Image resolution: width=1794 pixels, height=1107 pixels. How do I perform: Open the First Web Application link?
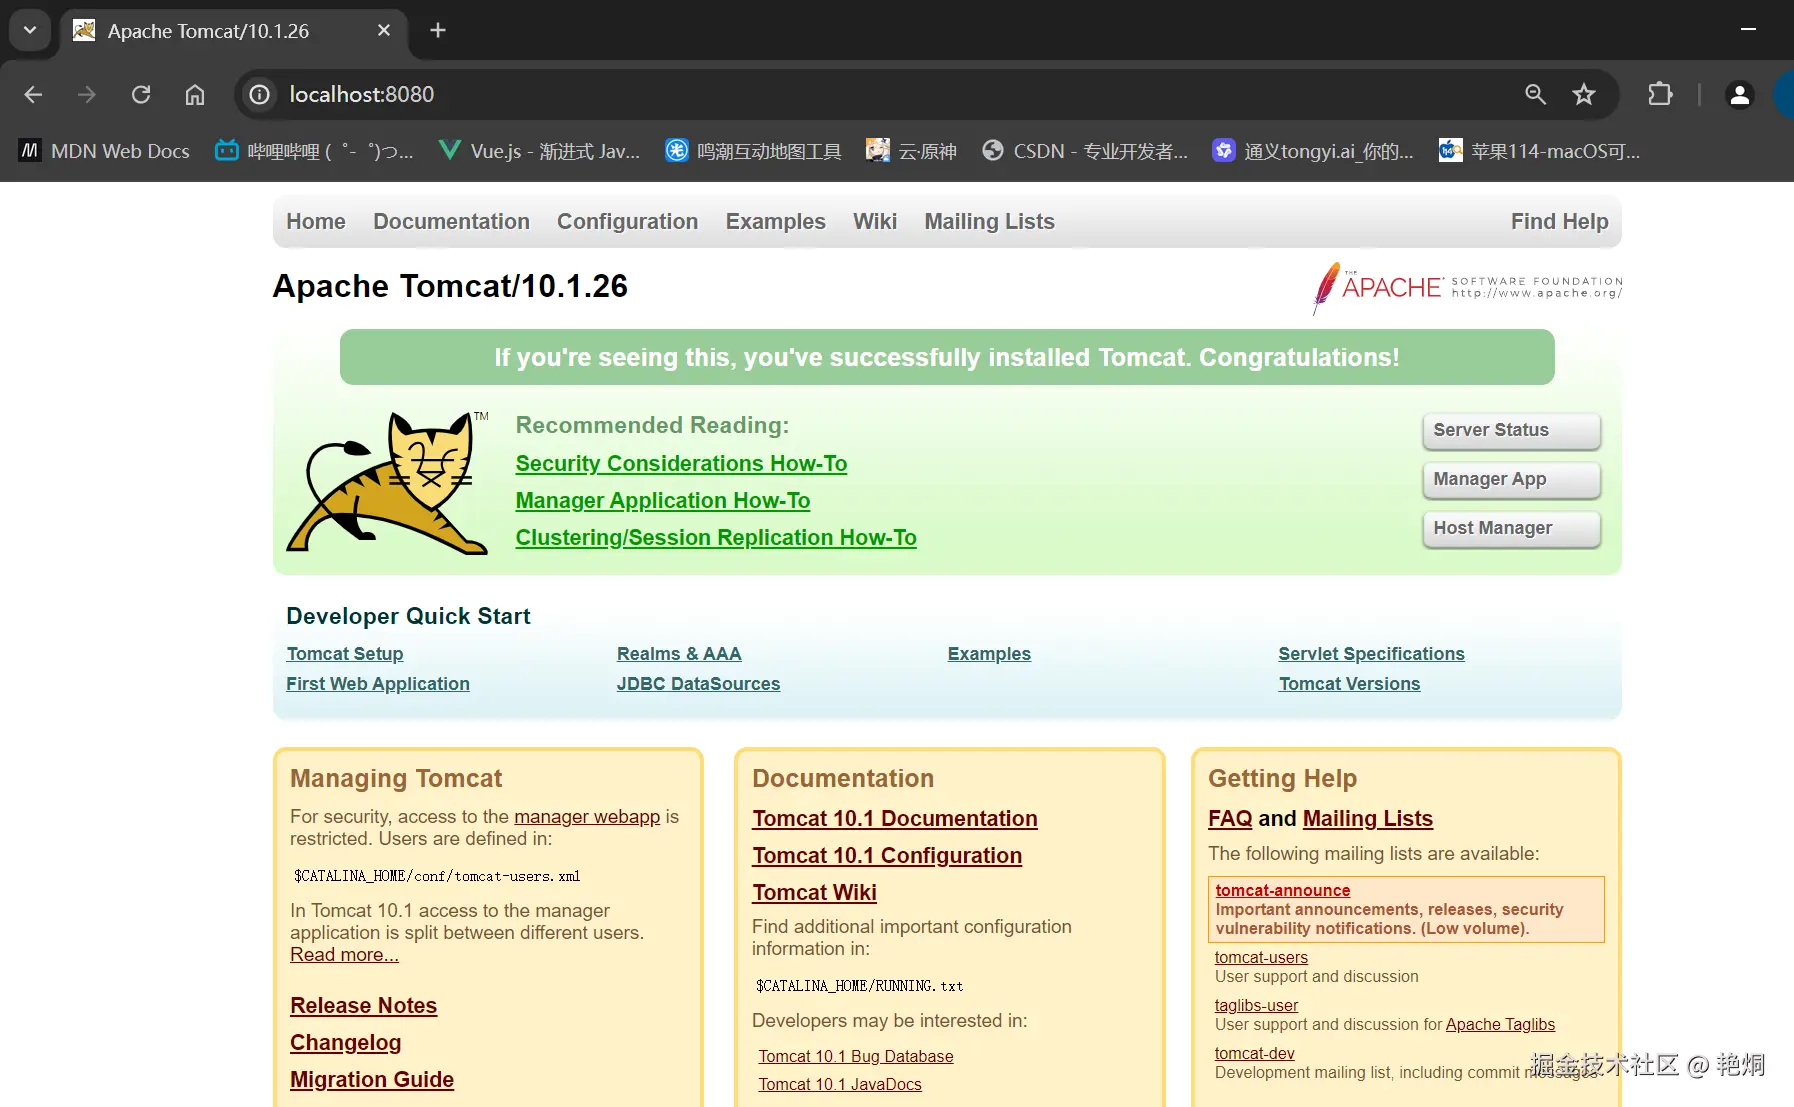(x=378, y=683)
